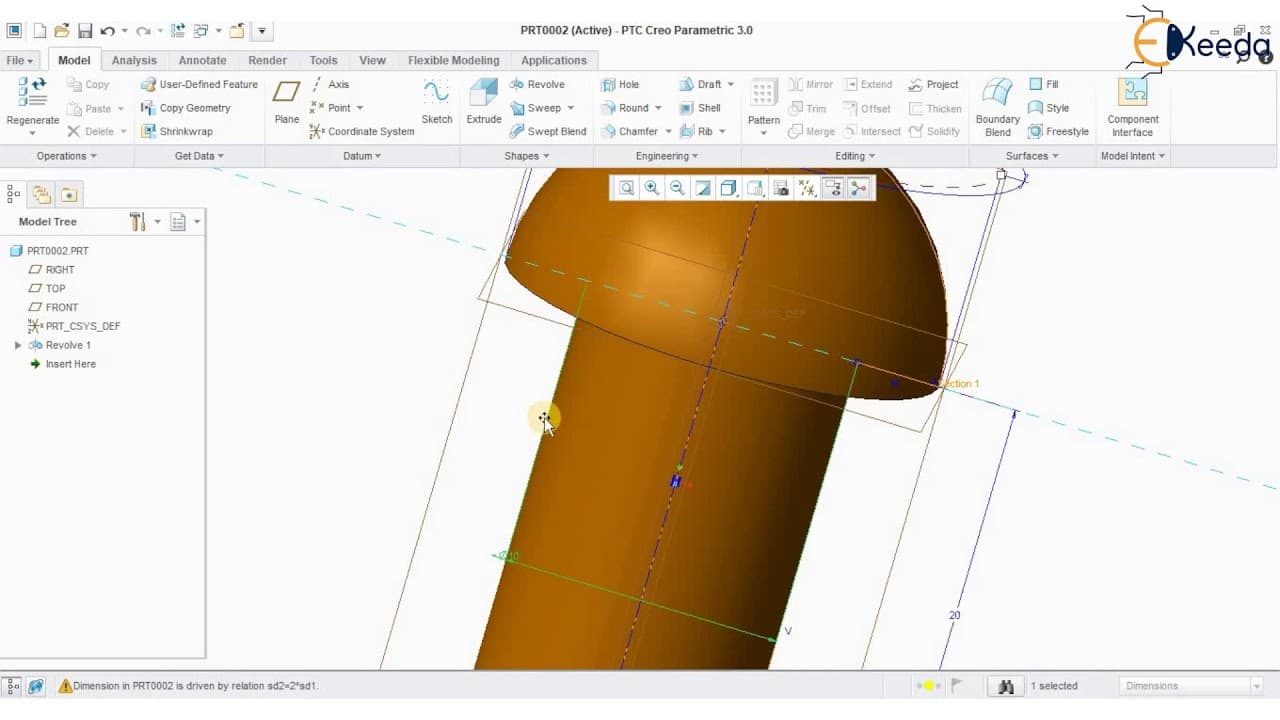The height and width of the screenshot is (720, 1280).
Task: Click the Boundary Blend tool
Action: (997, 107)
